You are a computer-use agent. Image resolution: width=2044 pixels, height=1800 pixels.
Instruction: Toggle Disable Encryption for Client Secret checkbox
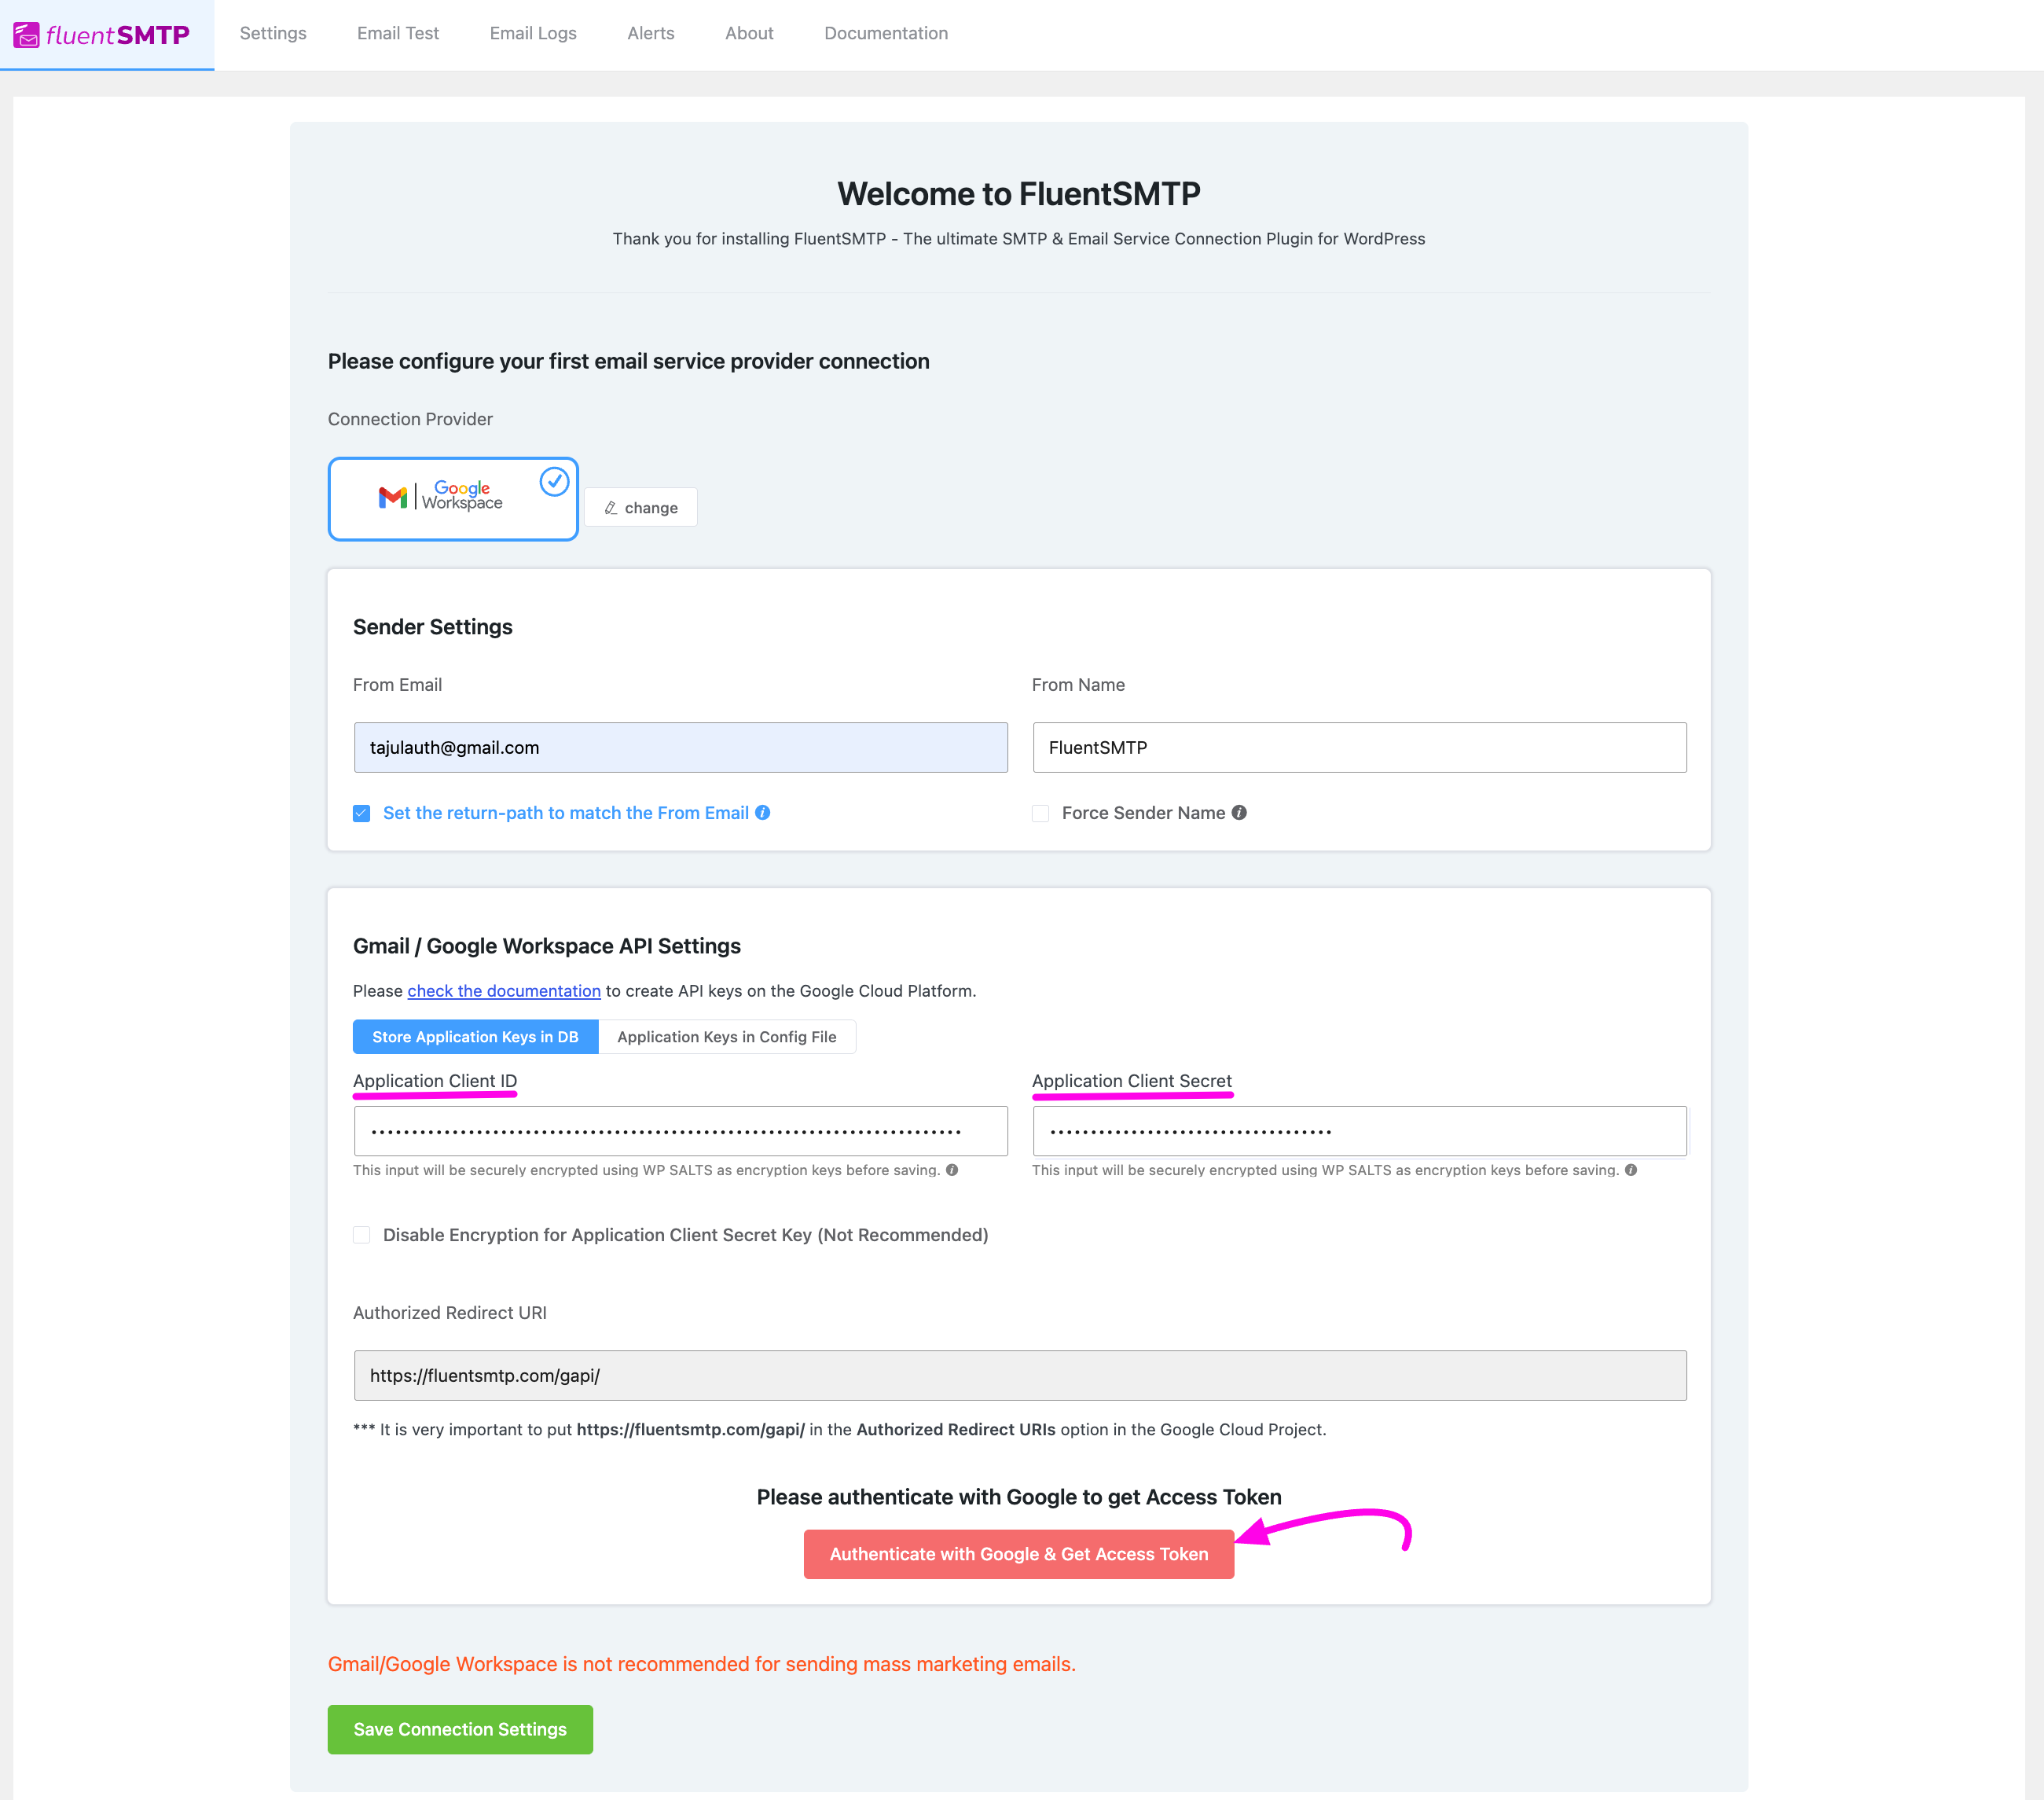[x=362, y=1235]
